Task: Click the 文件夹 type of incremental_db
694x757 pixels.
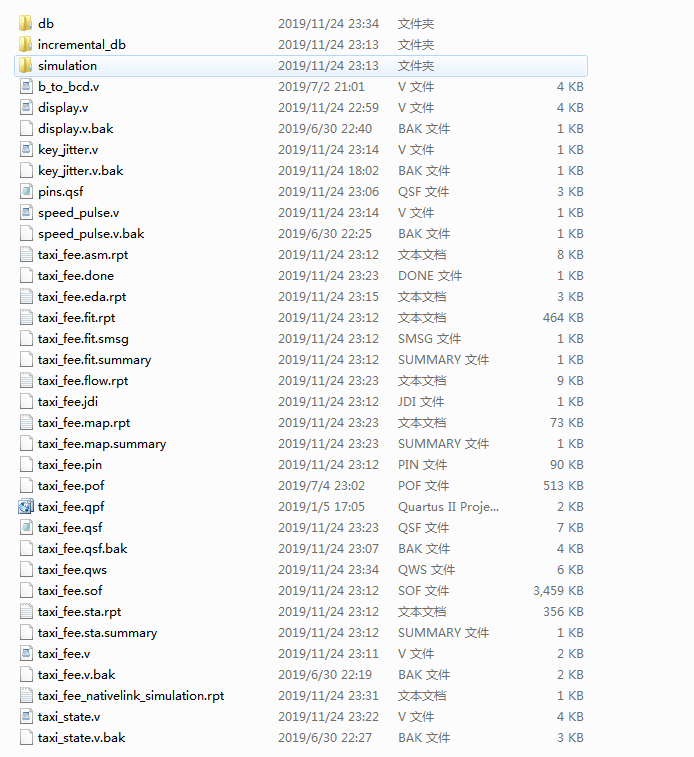Action: [x=416, y=44]
